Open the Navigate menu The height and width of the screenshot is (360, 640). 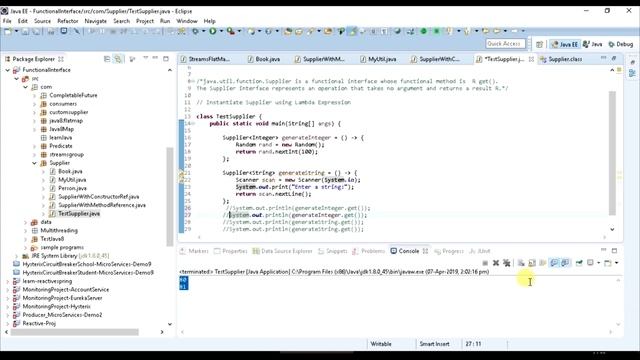(x=96, y=21)
